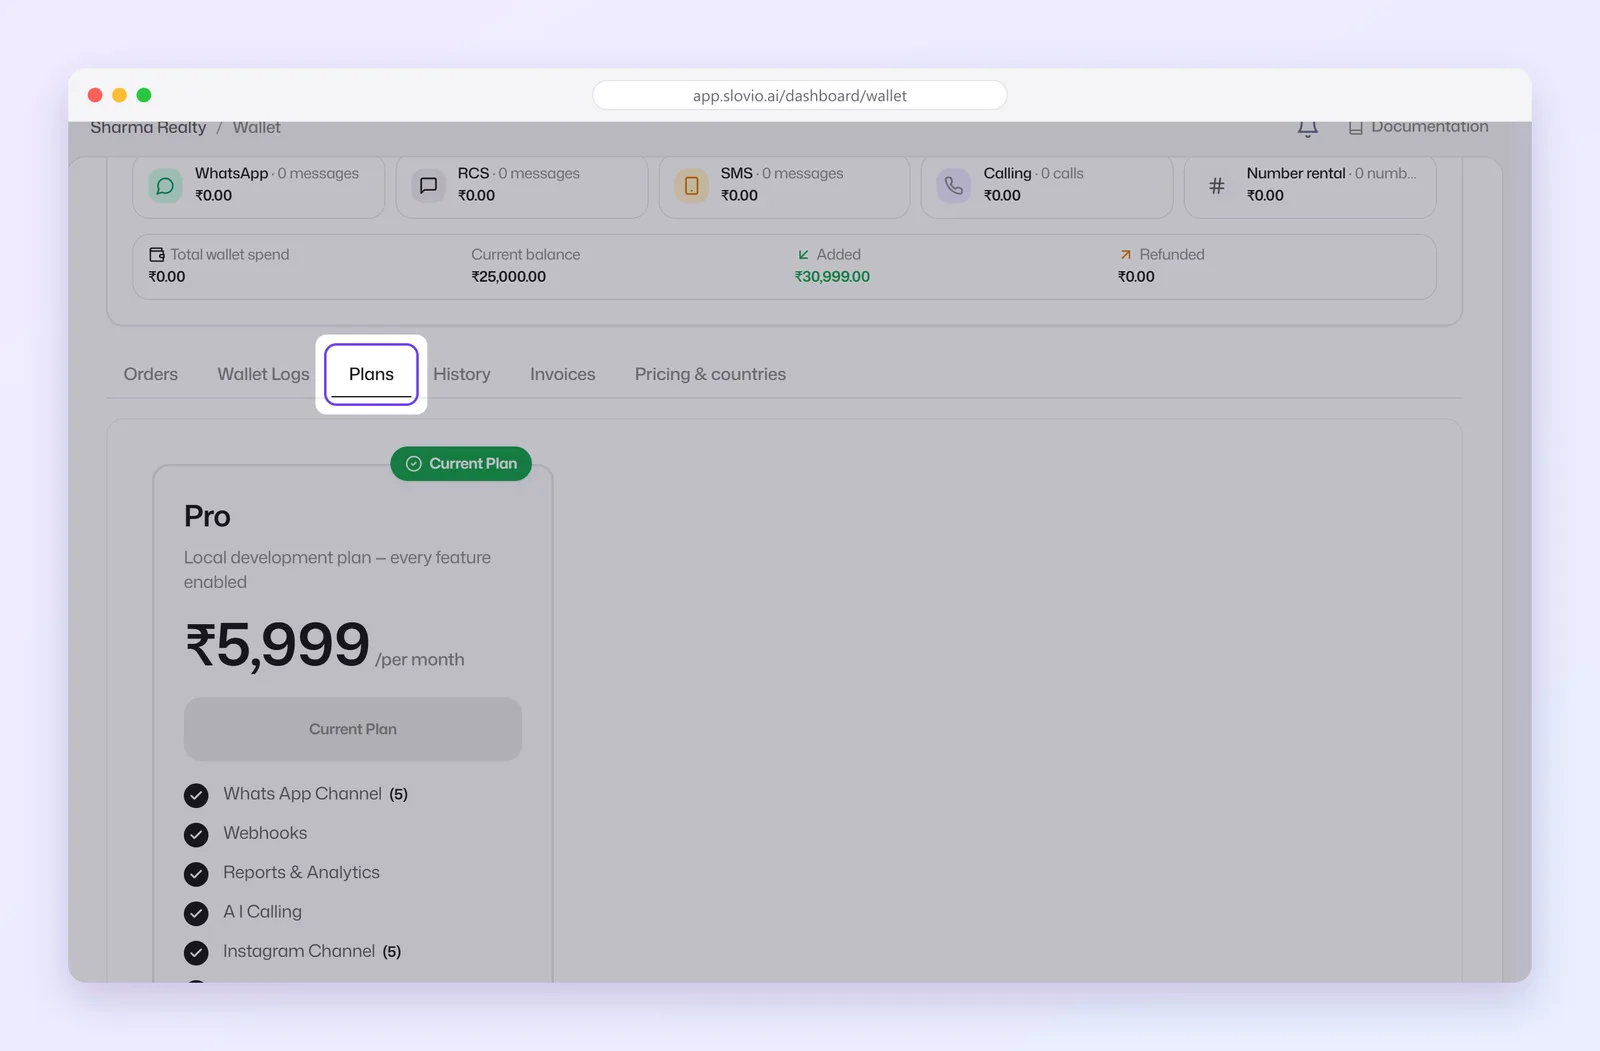Click the WhatsApp chat bubble icon
The width and height of the screenshot is (1600, 1051).
coord(165,185)
